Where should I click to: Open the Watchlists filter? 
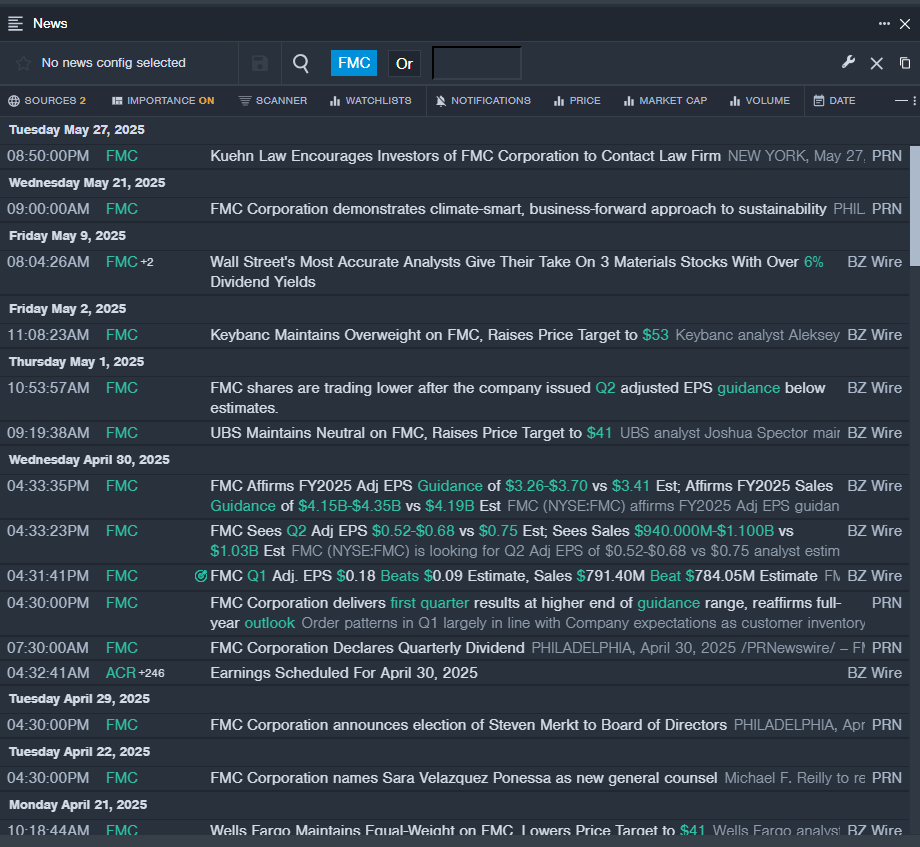click(x=371, y=101)
